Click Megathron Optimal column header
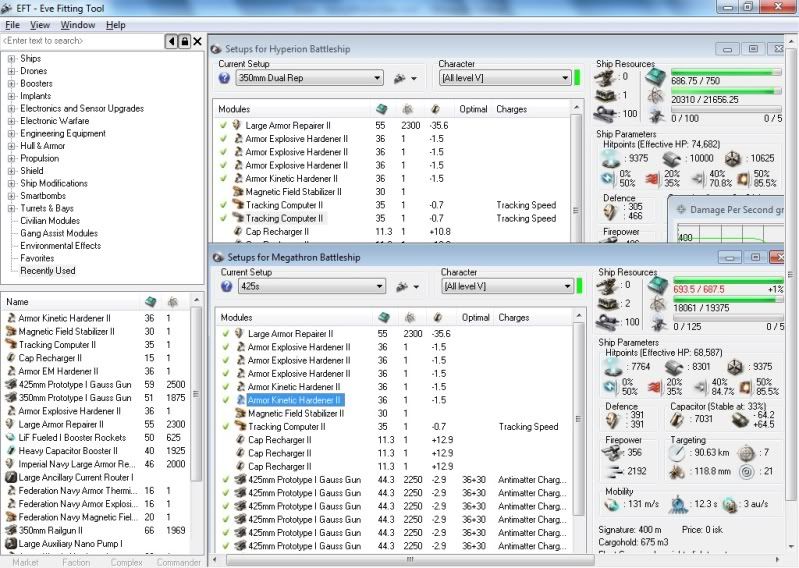Viewport: 799px width, 568px height. [475, 317]
